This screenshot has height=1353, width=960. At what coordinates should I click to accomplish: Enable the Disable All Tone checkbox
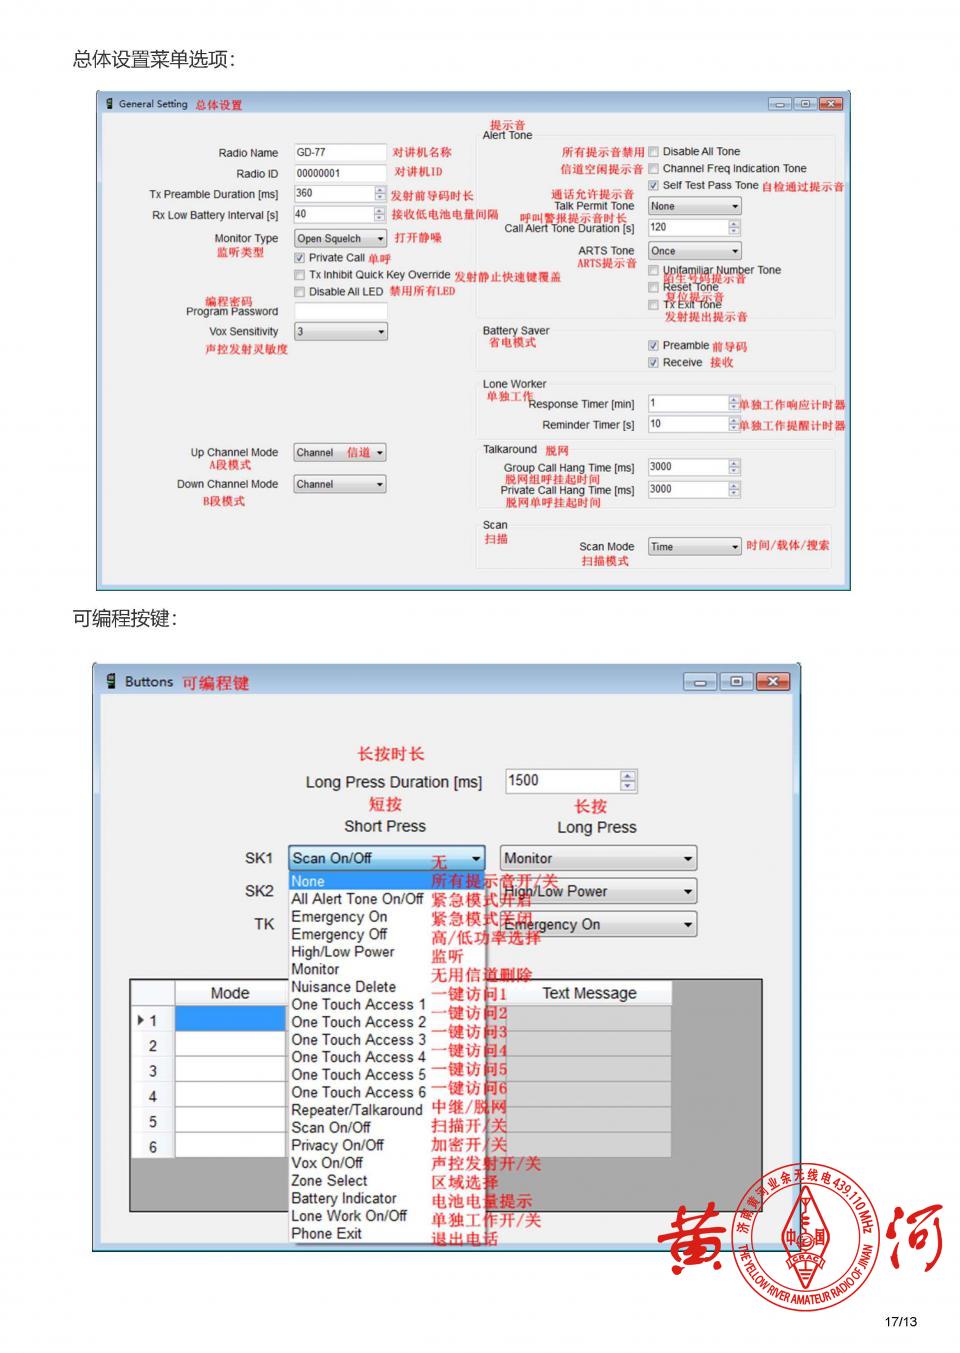(653, 152)
